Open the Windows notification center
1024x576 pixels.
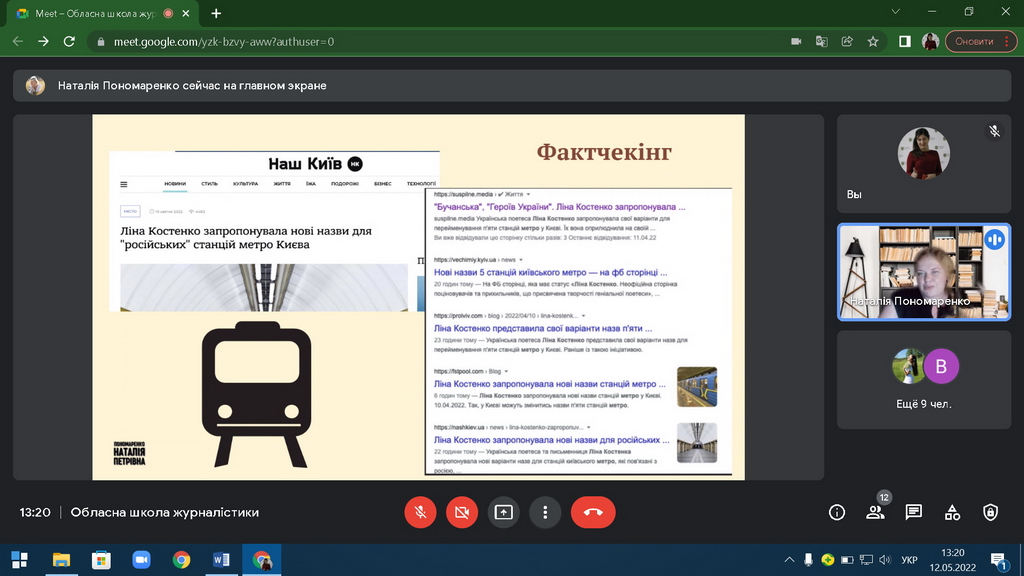[999, 560]
